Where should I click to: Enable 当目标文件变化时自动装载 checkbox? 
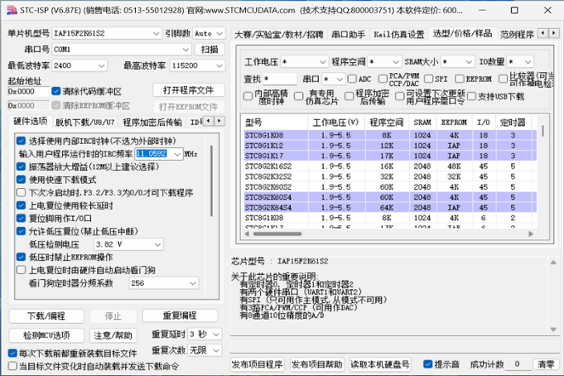13,366
